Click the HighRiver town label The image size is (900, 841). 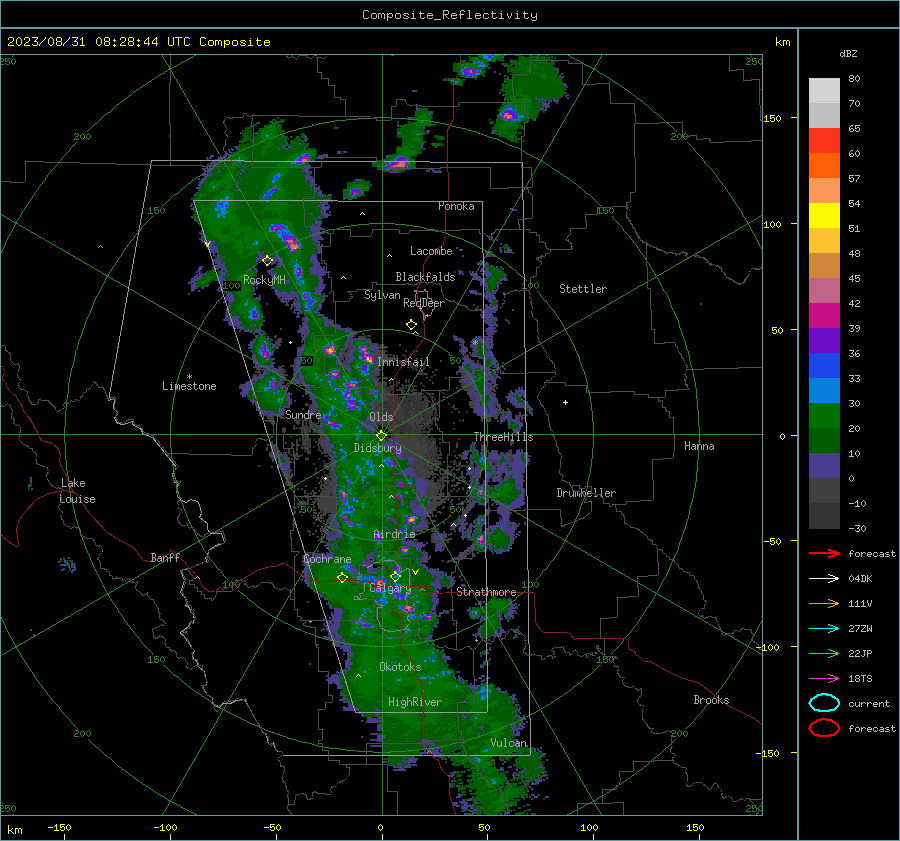point(415,702)
